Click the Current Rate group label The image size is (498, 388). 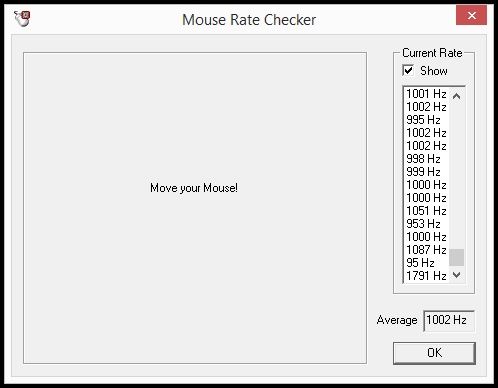(432, 53)
